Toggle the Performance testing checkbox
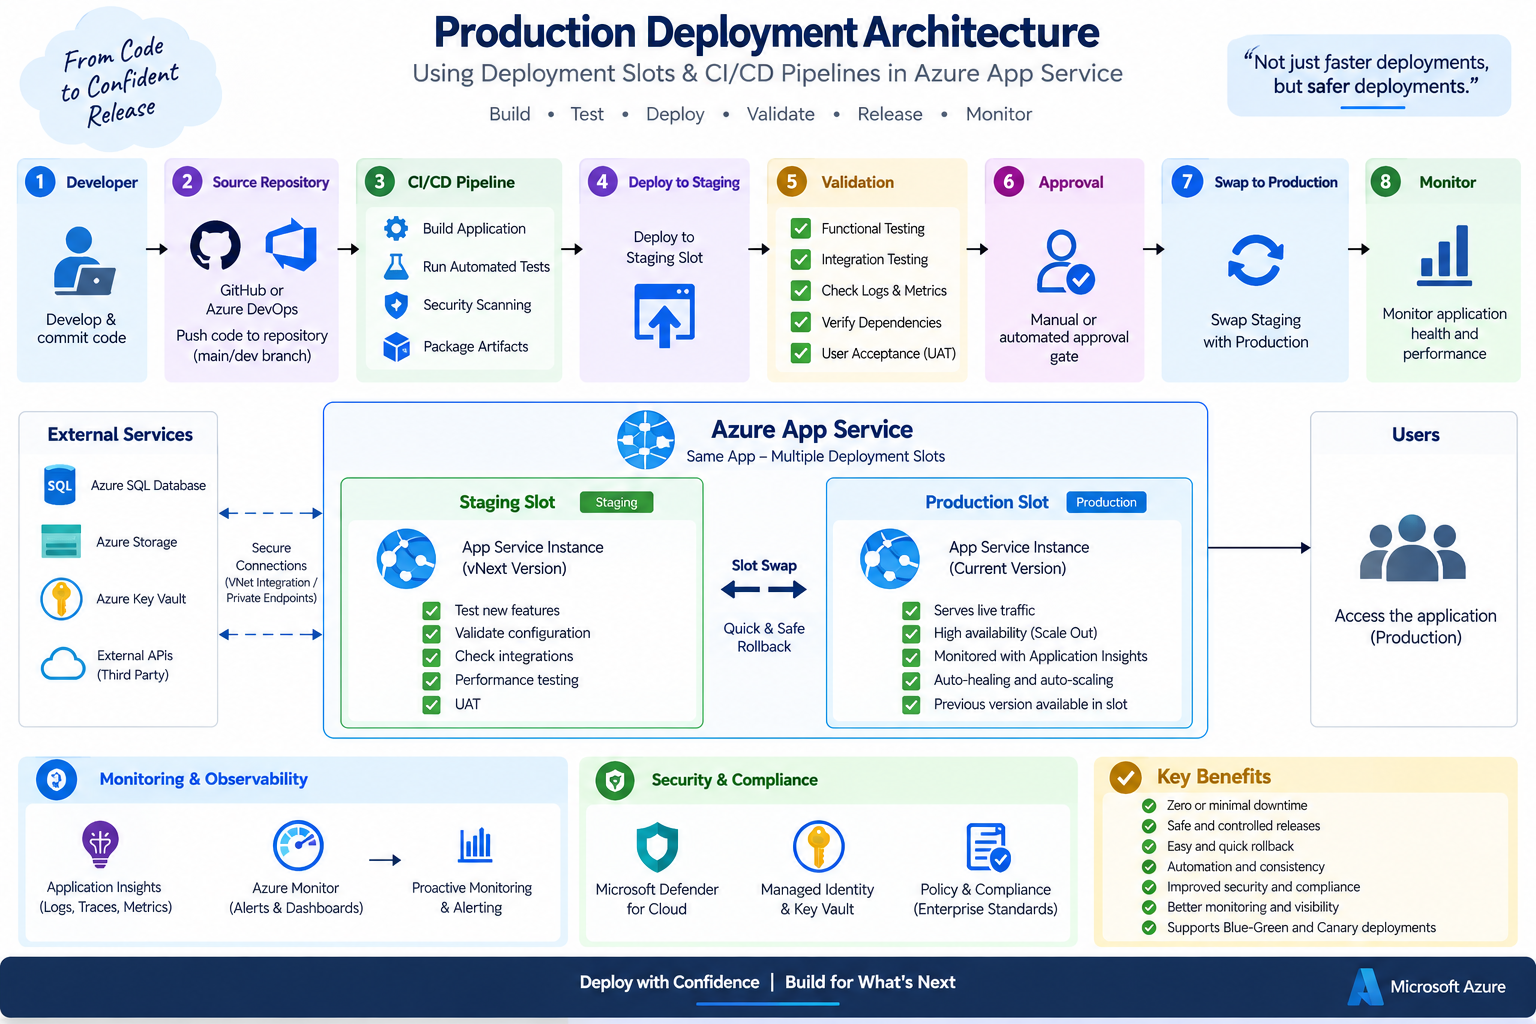The image size is (1536, 1024). coord(432,681)
